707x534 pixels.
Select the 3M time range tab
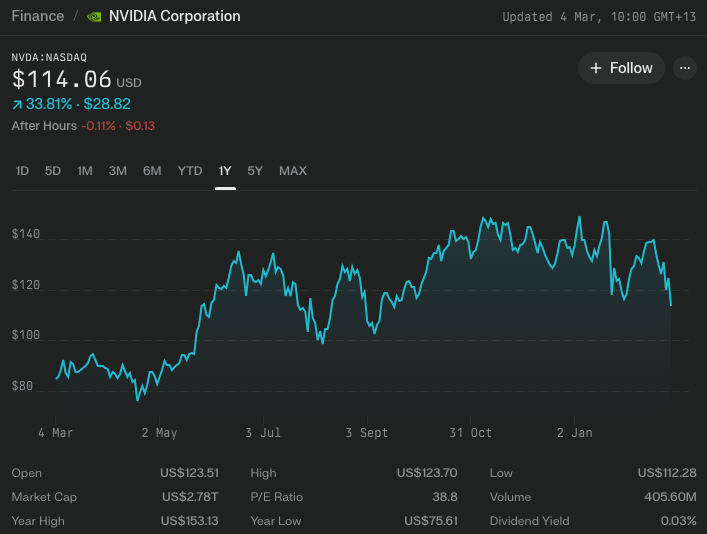[x=117, y=171]
